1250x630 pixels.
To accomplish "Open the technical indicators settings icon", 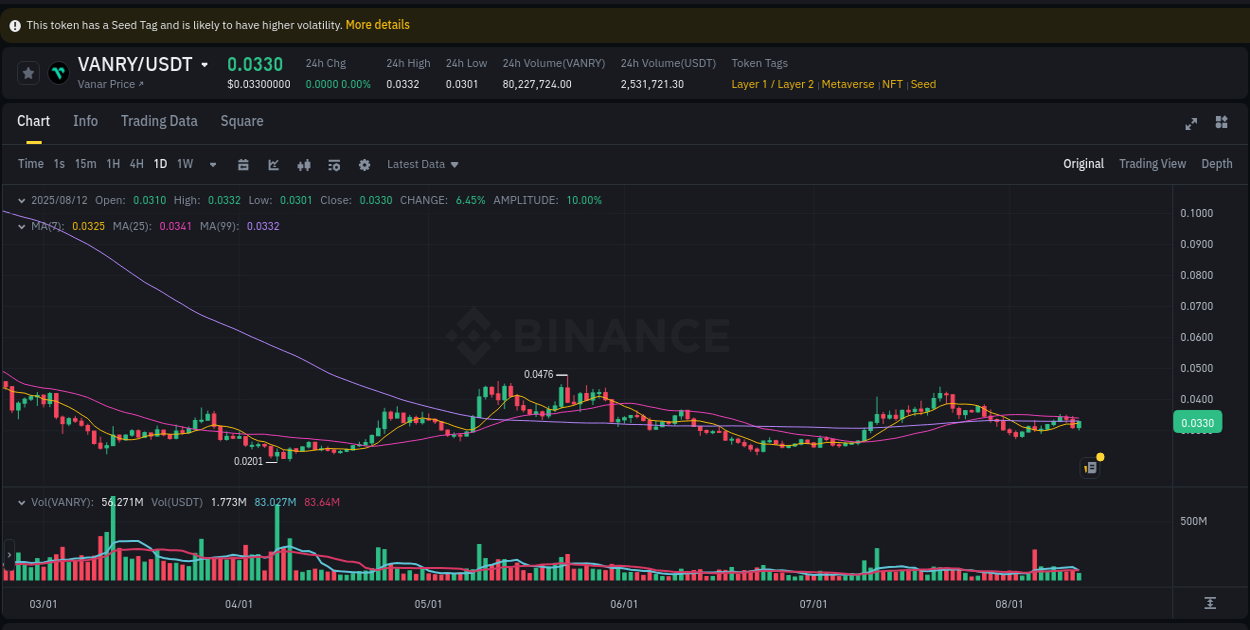I will [334, 165].
